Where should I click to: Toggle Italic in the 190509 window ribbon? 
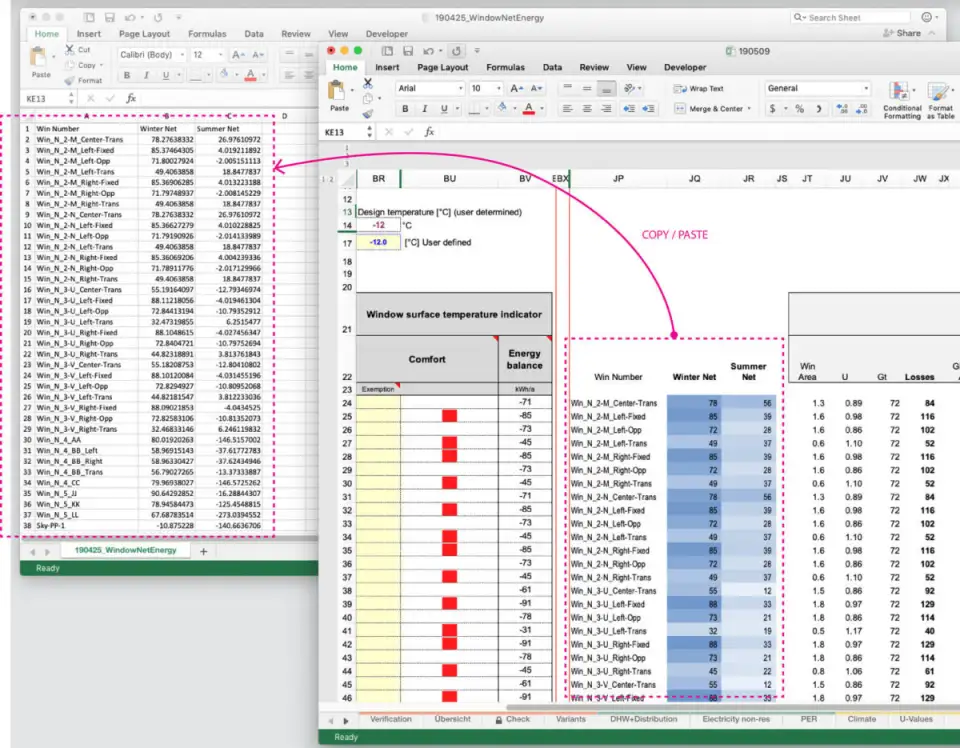pyautogui.click(x=425, y=109)
